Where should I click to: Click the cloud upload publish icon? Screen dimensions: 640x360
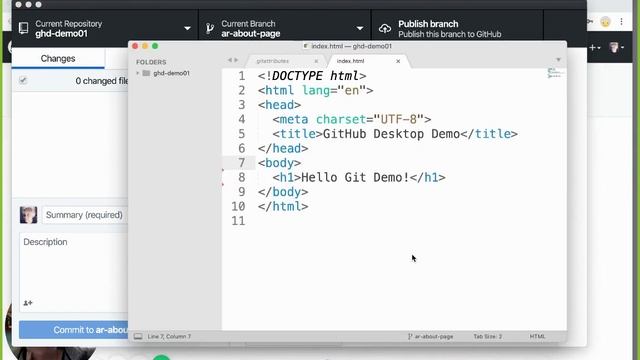(385, 29)
